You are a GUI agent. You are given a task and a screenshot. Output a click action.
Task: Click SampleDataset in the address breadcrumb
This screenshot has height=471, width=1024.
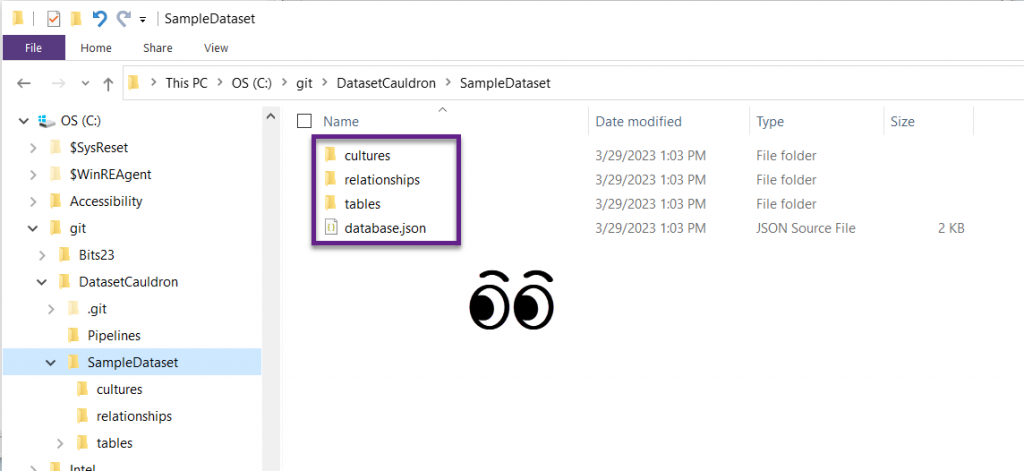(505, 83)
